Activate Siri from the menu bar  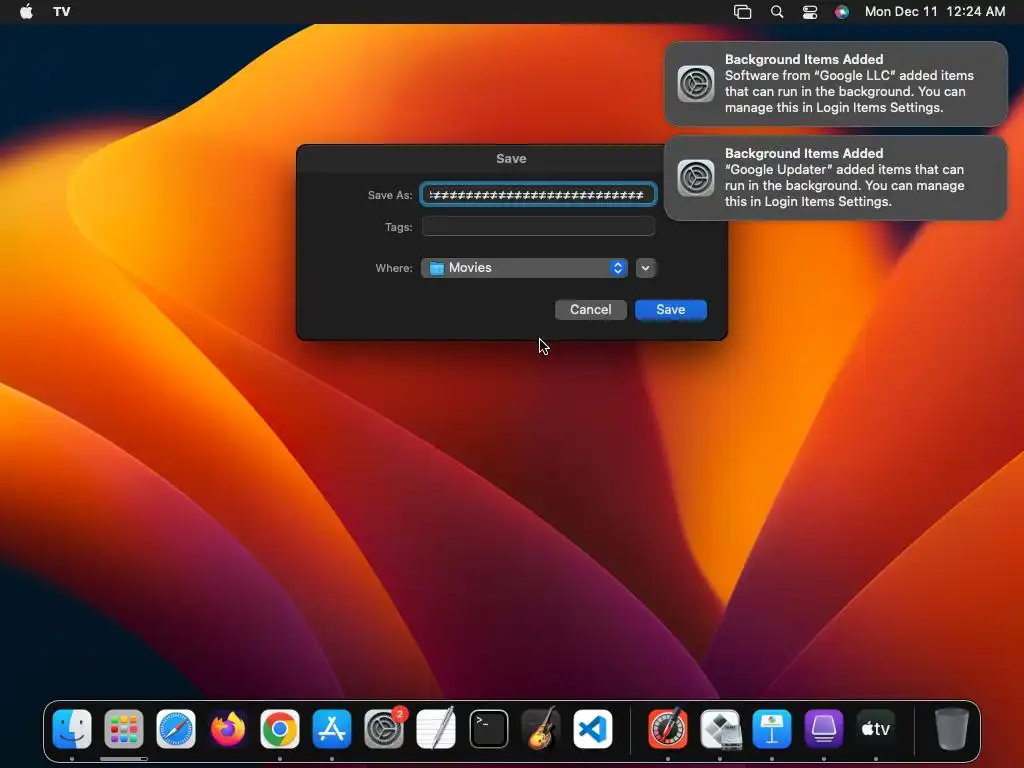click(x=842, y=12)
